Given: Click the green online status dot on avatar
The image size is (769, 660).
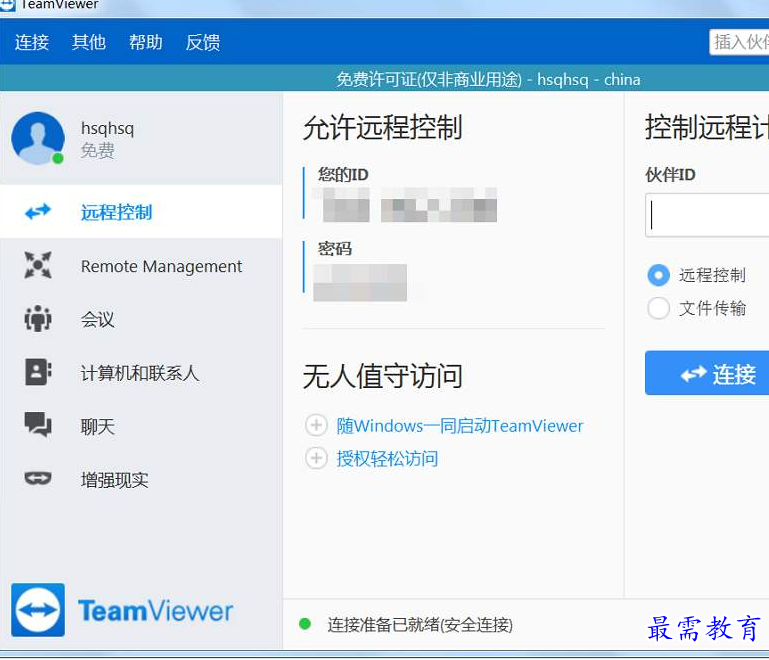Looking at the screenshot, I should pos(58,158).
